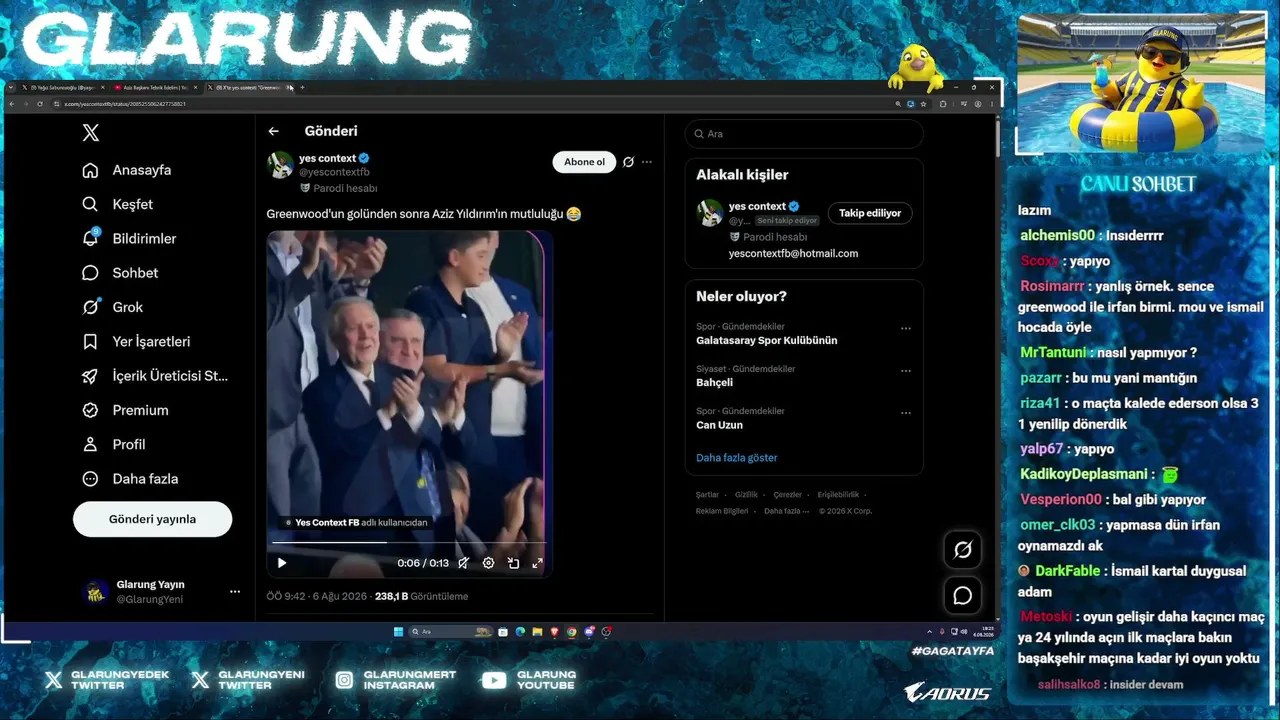Click the X logo in the sidebar

91,132
